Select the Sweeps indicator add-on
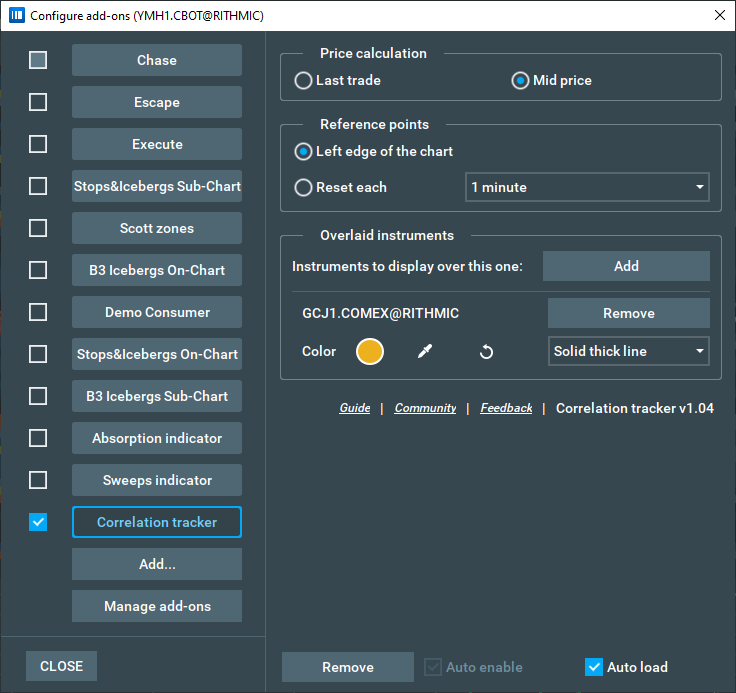This screenshot has width=736, height=693. [x=157, y=480]
